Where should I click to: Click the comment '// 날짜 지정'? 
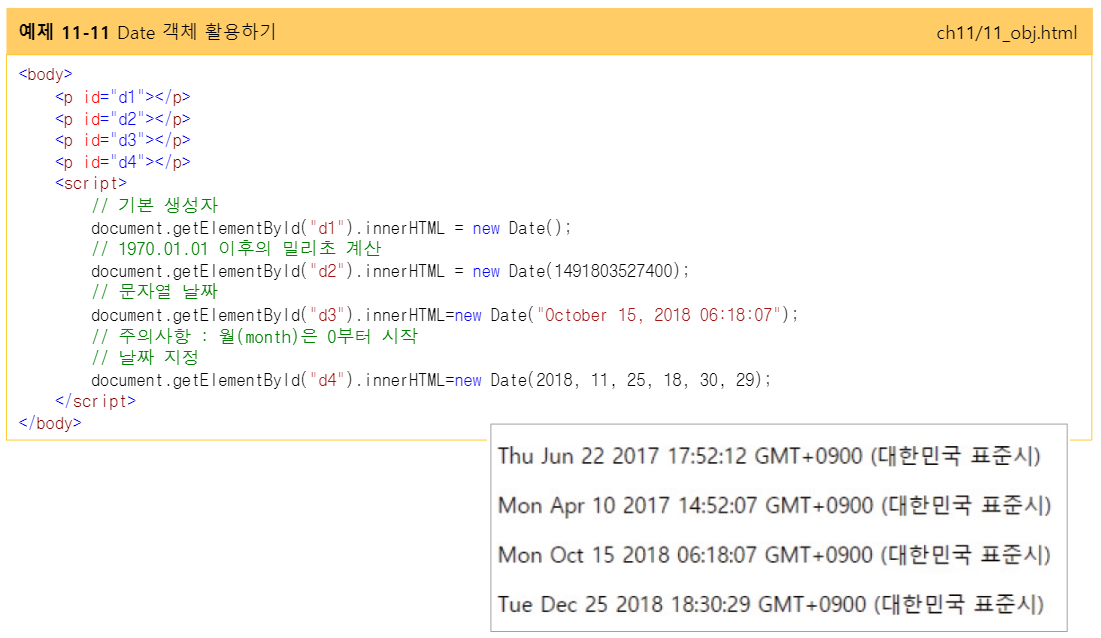tap(145, 357)
